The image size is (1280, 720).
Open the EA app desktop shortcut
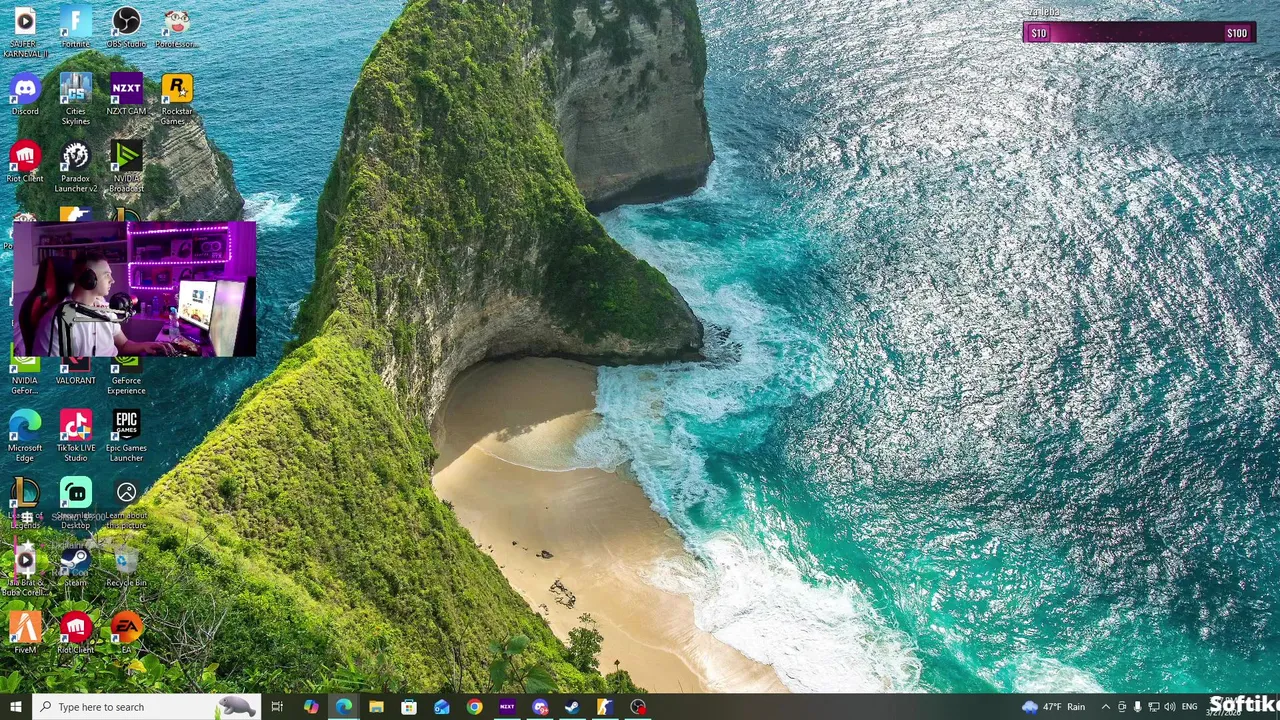126,633
